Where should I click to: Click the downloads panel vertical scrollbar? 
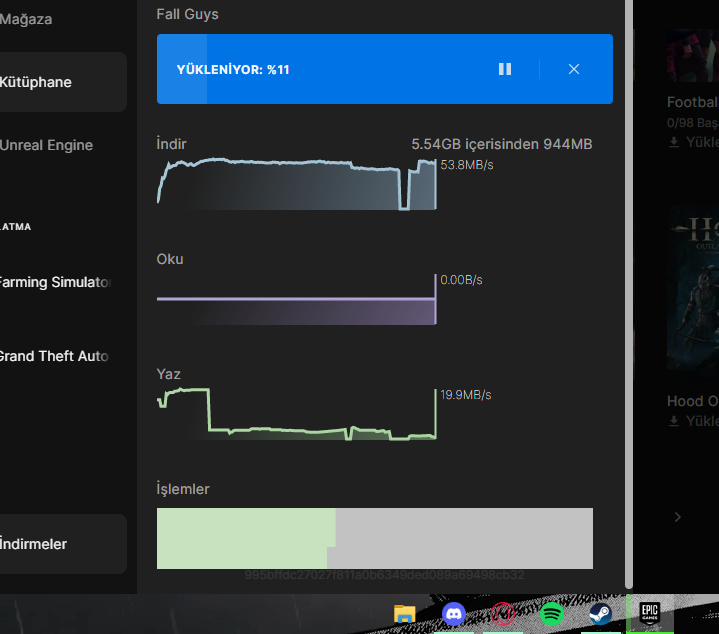[x=629, y=294]
